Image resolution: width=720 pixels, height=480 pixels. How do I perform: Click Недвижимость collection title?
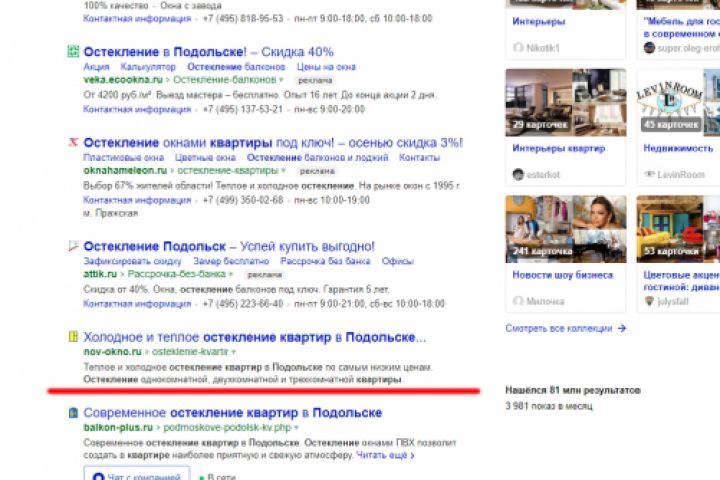(678, 148)
